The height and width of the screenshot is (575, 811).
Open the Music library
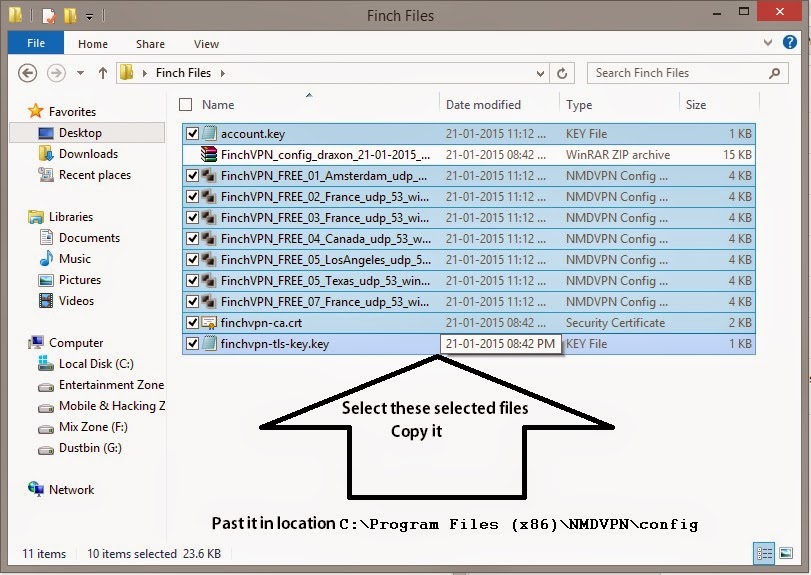[74, 259]
